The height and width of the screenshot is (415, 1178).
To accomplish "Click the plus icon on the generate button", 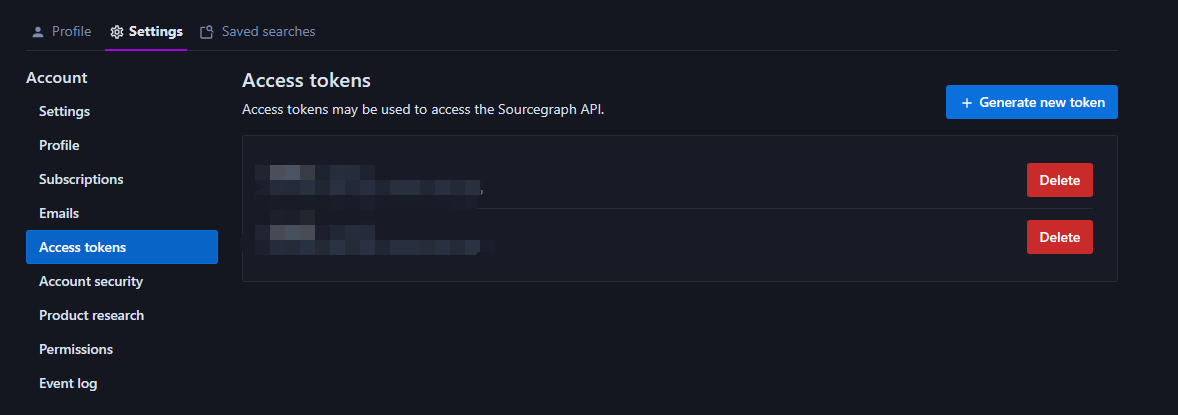I will coord(967,103).
